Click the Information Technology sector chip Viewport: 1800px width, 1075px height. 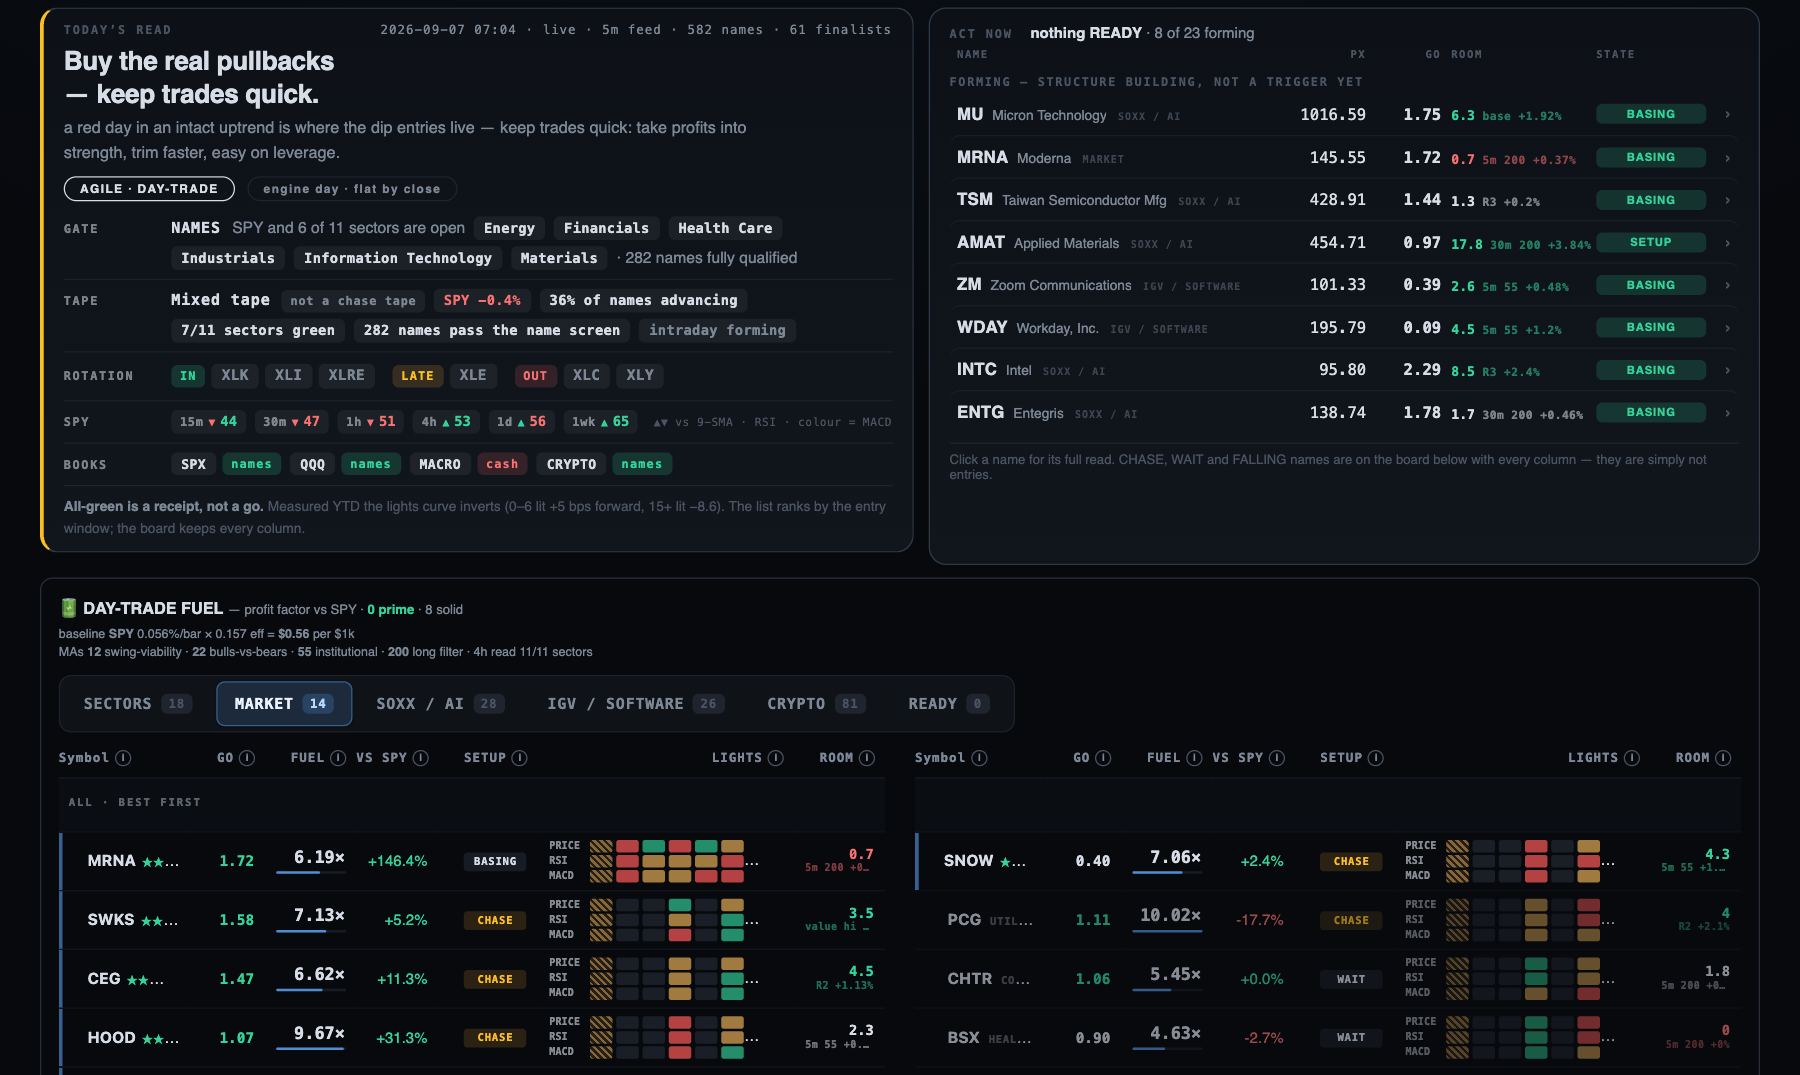coord(398,258)
